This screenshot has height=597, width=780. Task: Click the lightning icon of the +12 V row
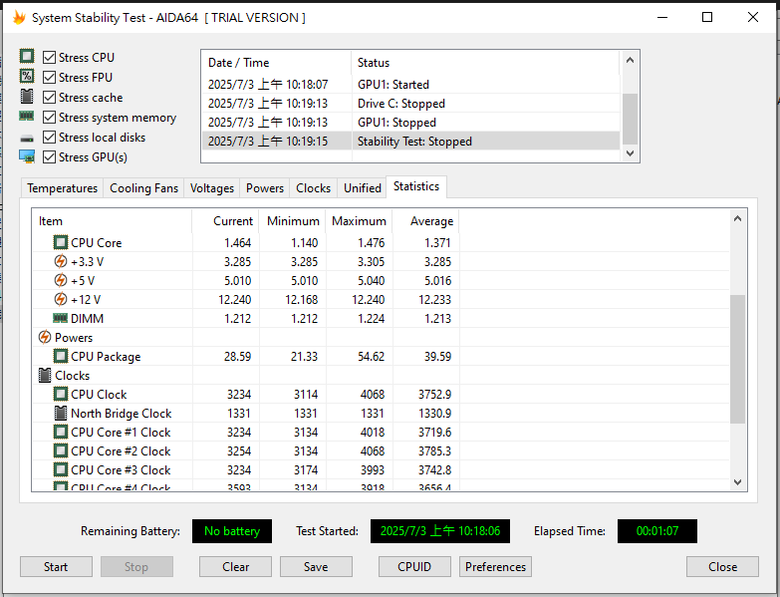pos(60,299)
